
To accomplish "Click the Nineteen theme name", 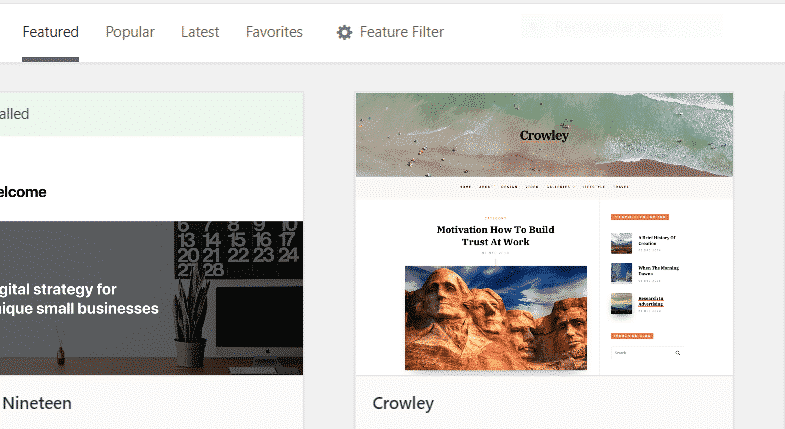I will [37, 403].
